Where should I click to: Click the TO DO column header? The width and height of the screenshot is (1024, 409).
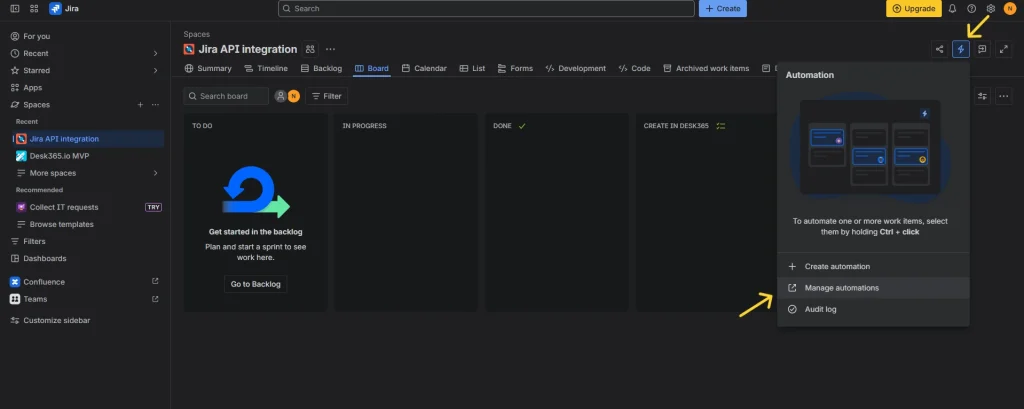(202, 125)
